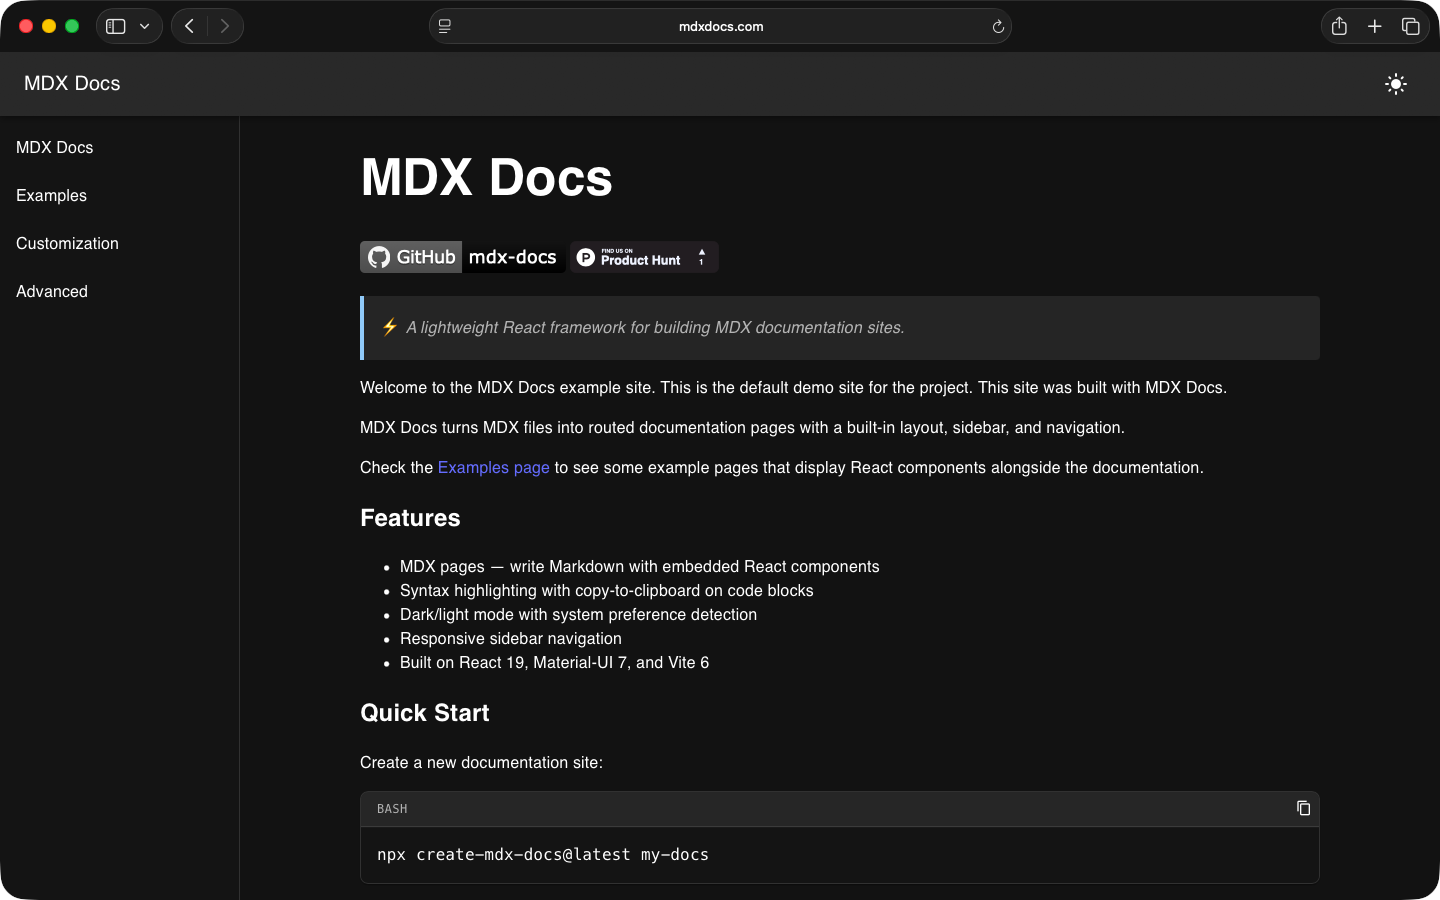Image resolution: width=1440 pixels, height=900 pixels.
Task: Follow the Examples page link
Action: (493, 468)
